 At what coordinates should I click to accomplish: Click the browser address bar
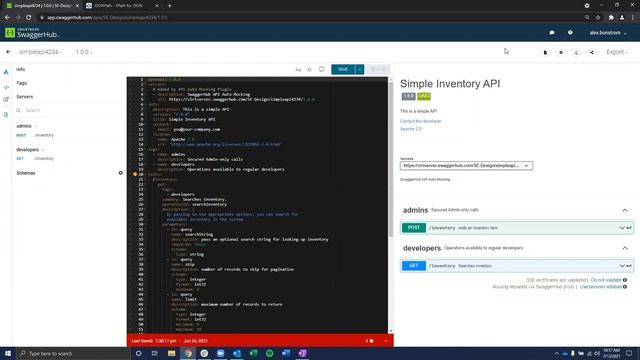tap(310, 18)
